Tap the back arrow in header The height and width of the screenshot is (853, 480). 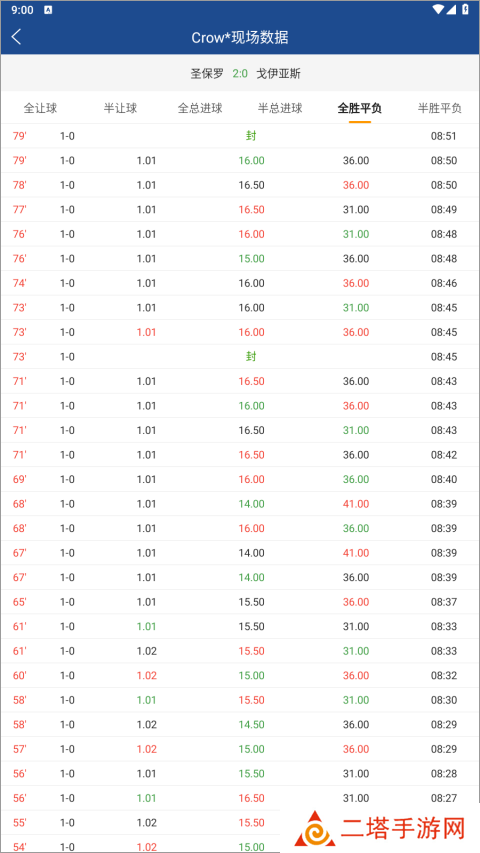click(16, 37)
